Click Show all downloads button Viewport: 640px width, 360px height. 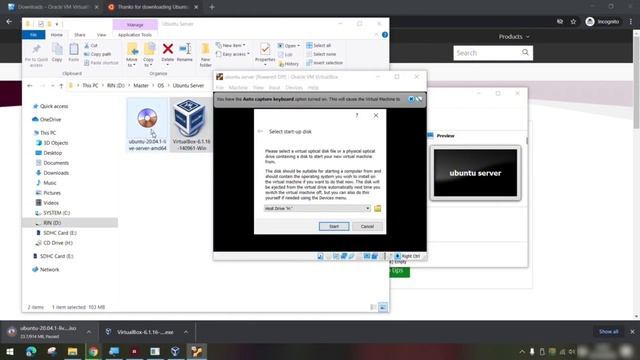(609, 331)
